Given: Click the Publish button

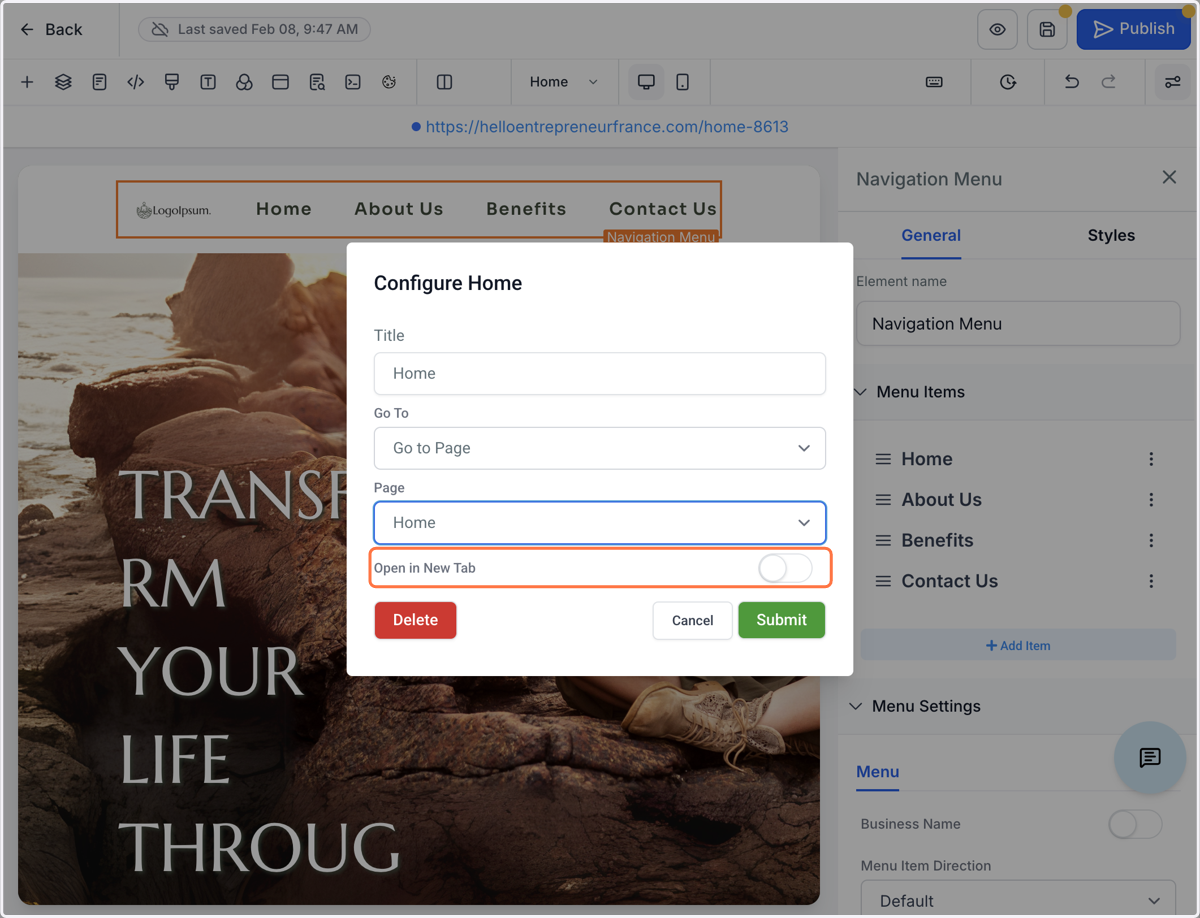Looking at the screenshot, I should point(1133,29).
